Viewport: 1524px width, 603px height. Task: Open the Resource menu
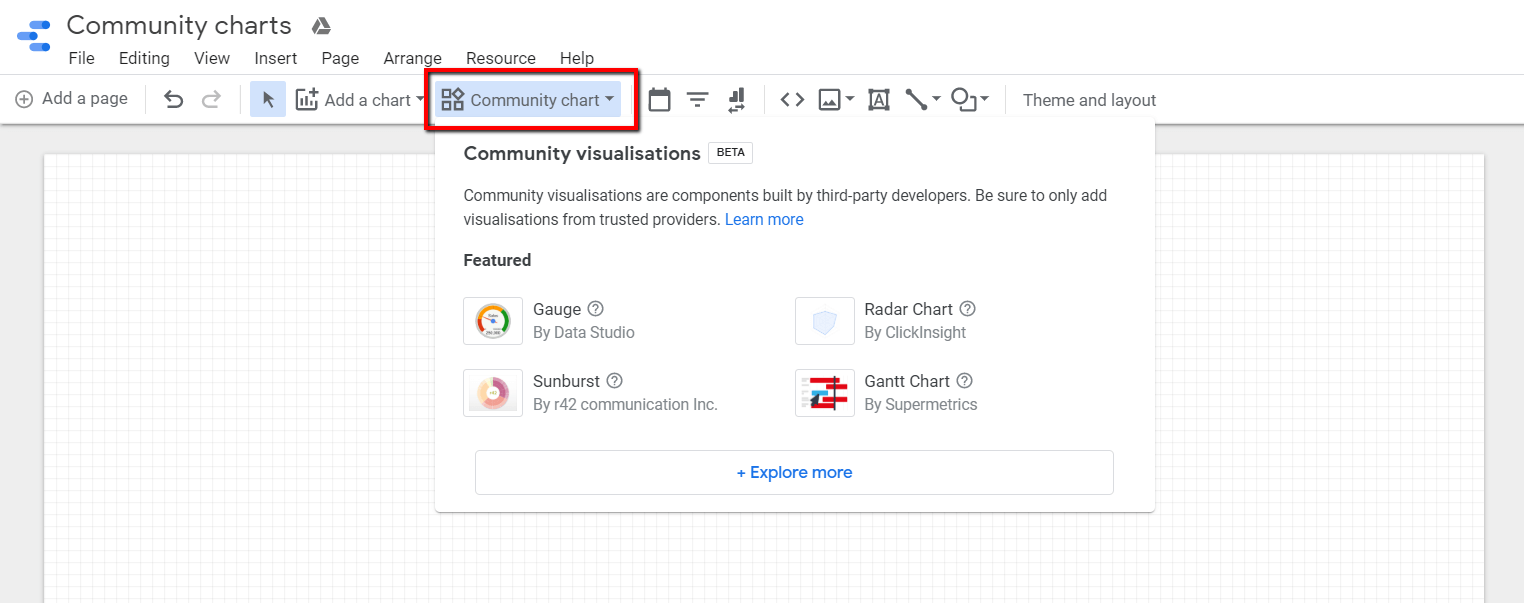tap(501, 58)
